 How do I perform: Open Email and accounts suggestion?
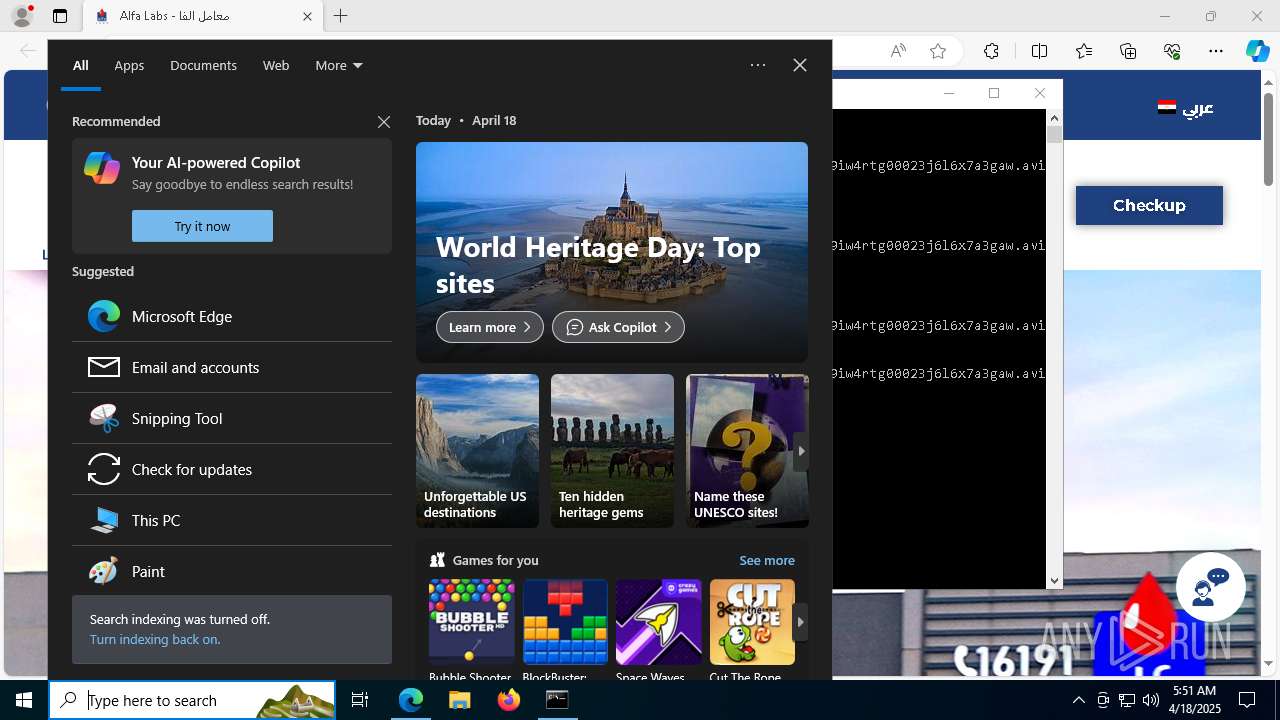coord(232,367)
